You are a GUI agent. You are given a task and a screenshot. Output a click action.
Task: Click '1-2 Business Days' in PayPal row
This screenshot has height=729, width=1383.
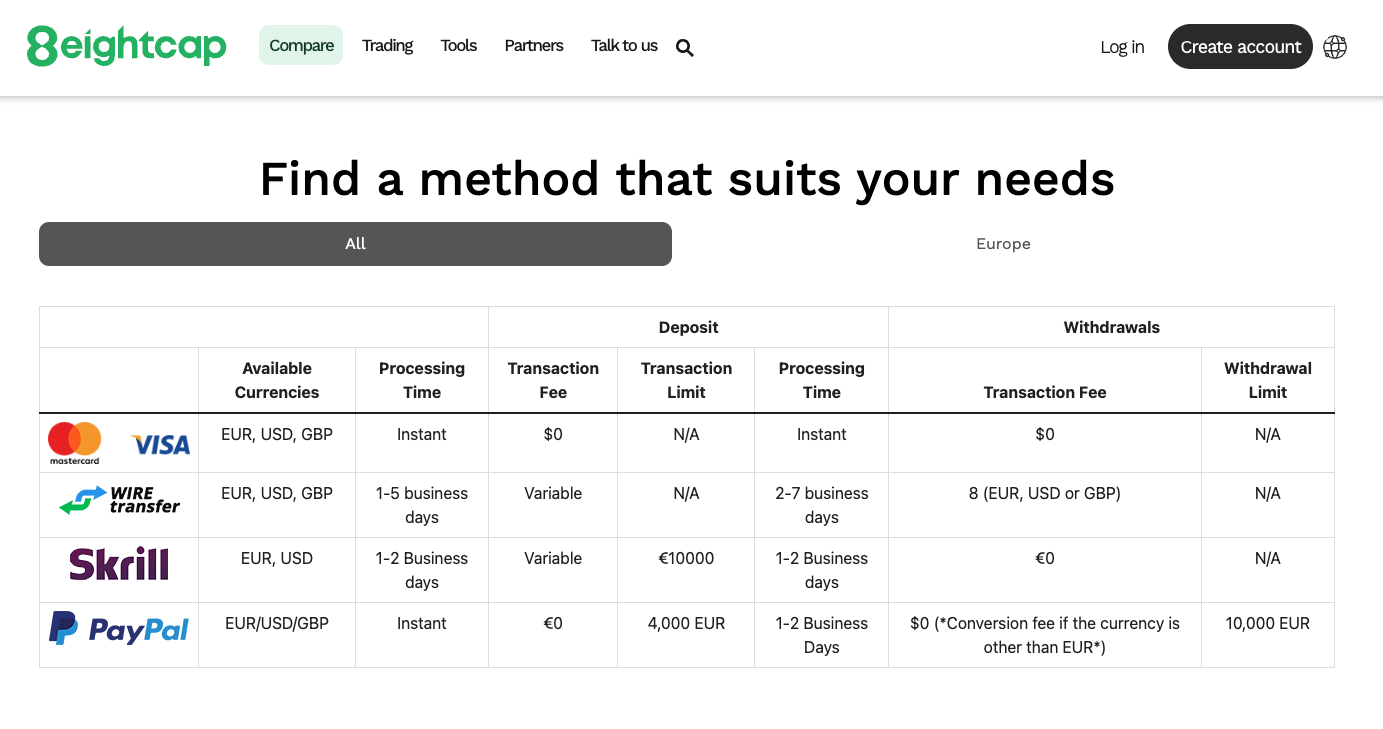[821, 635]
